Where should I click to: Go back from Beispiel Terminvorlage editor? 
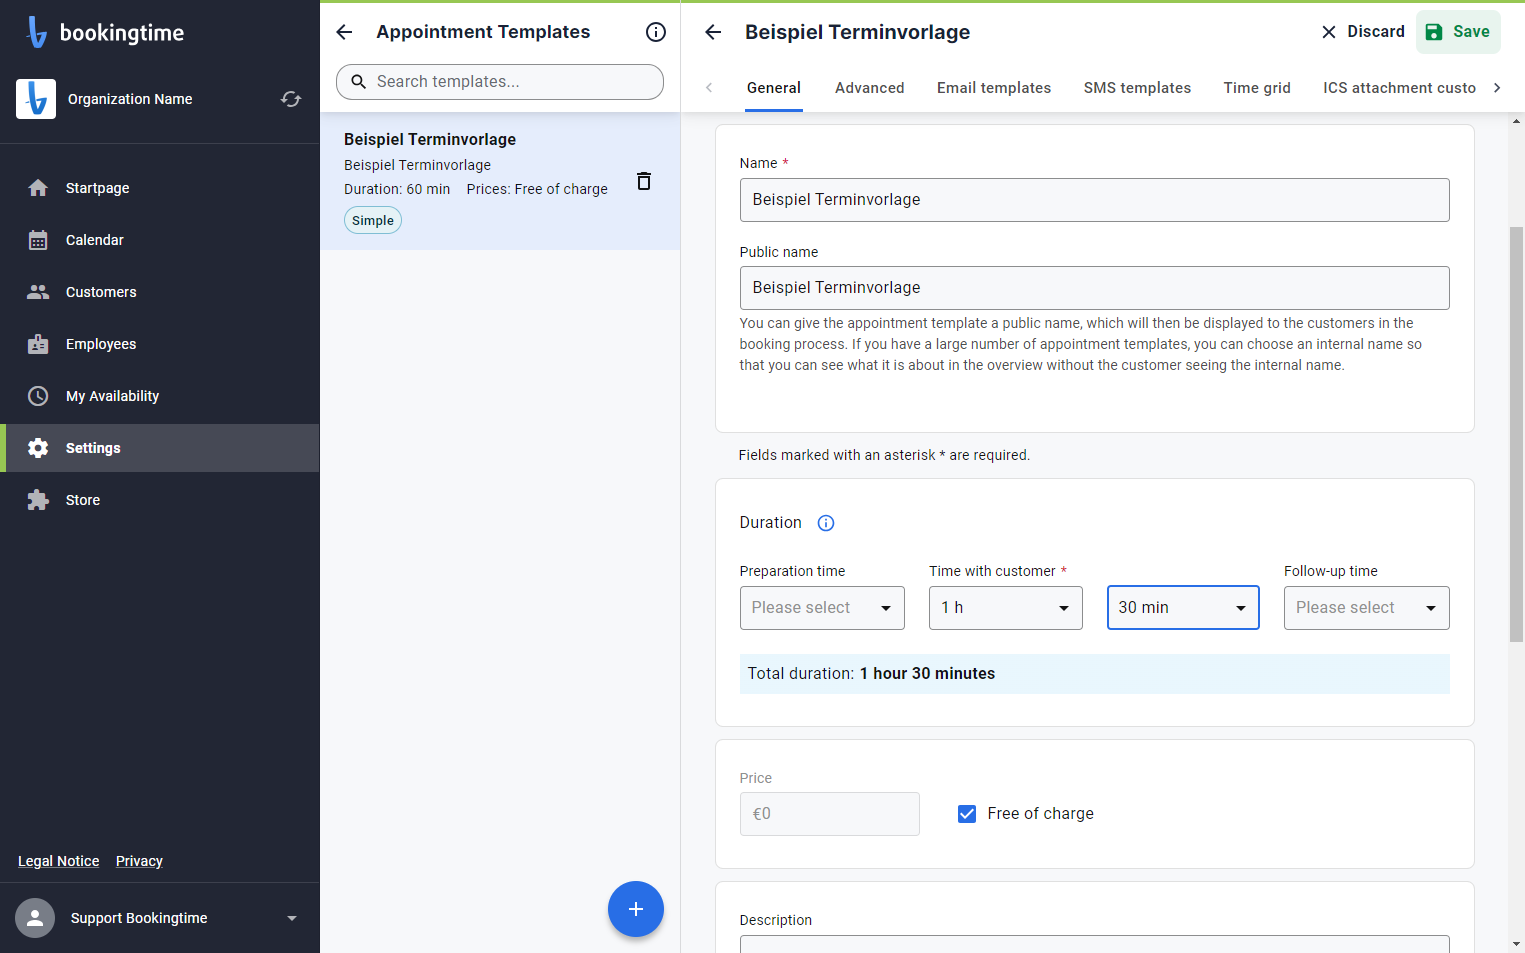click(x=713, y=32)
